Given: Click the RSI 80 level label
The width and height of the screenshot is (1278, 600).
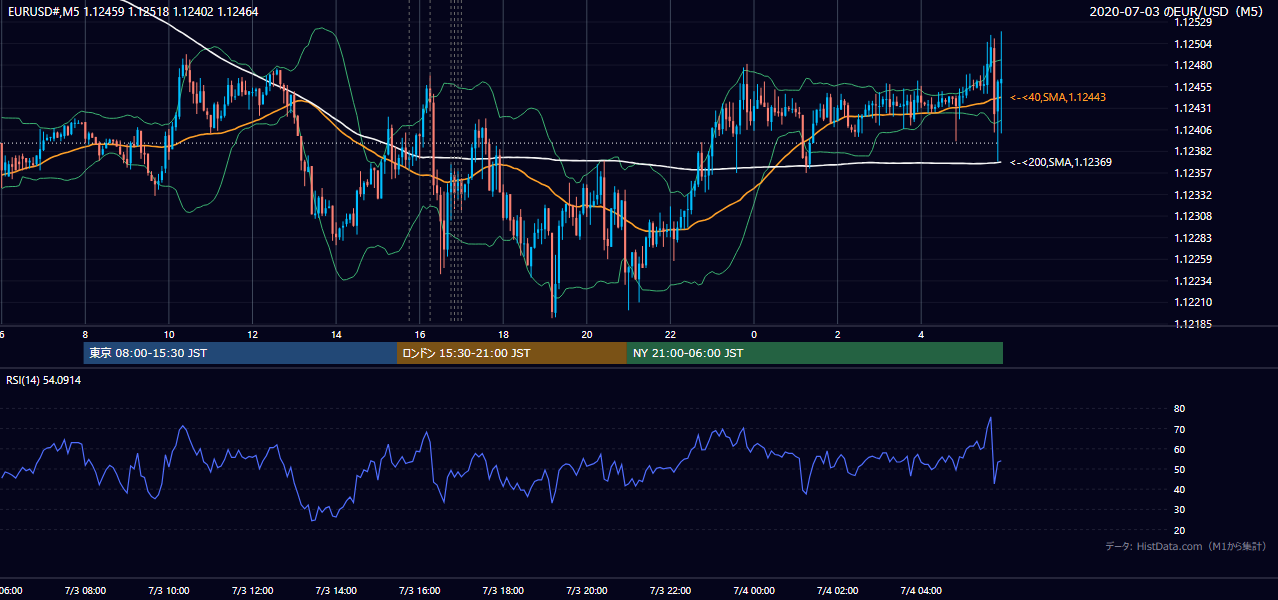Looking at the screenshot, I should pos(1179,409).
